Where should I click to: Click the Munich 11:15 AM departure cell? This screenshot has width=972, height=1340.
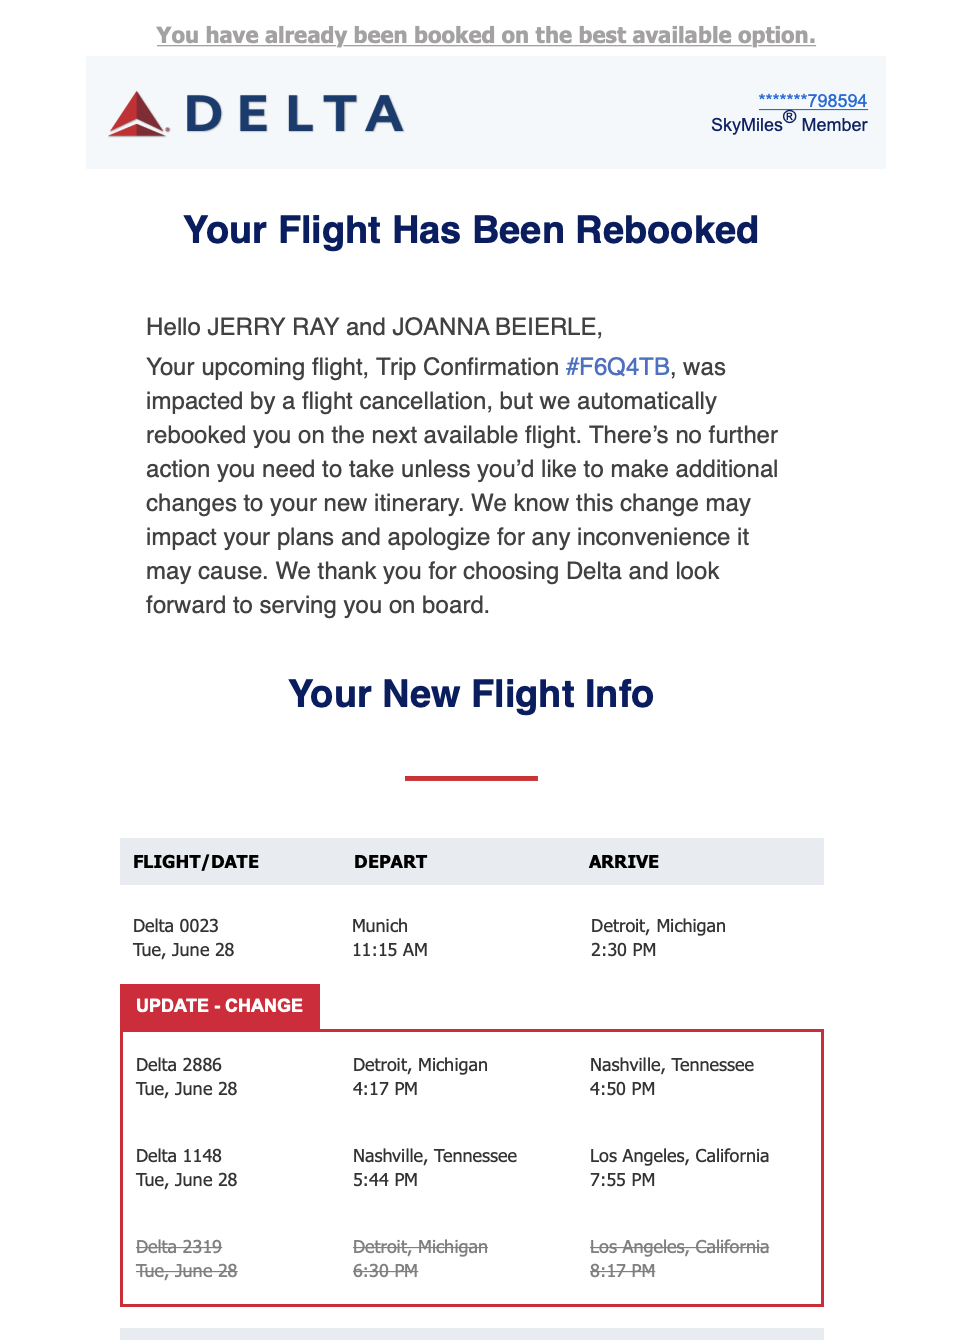pyautogui.click(x=390, y=938)
